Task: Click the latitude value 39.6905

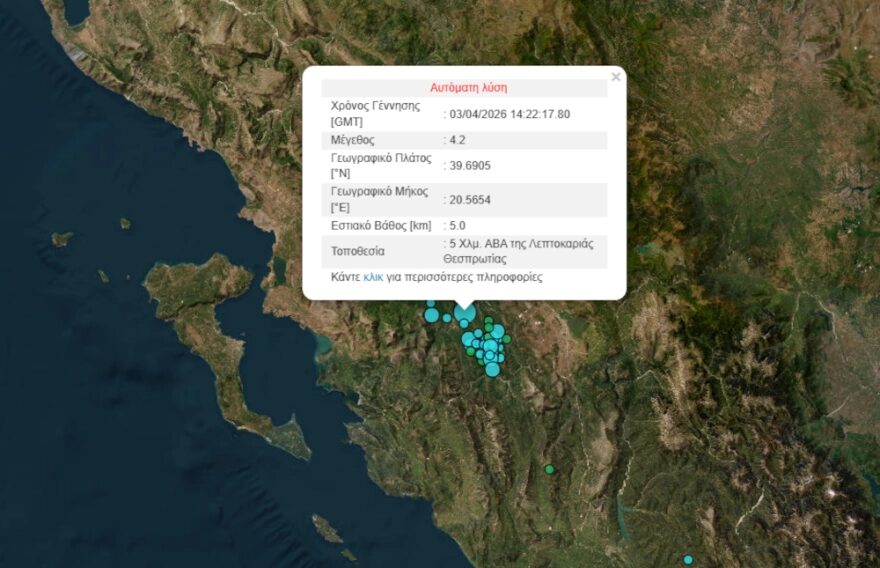Action: pos(470,166)
